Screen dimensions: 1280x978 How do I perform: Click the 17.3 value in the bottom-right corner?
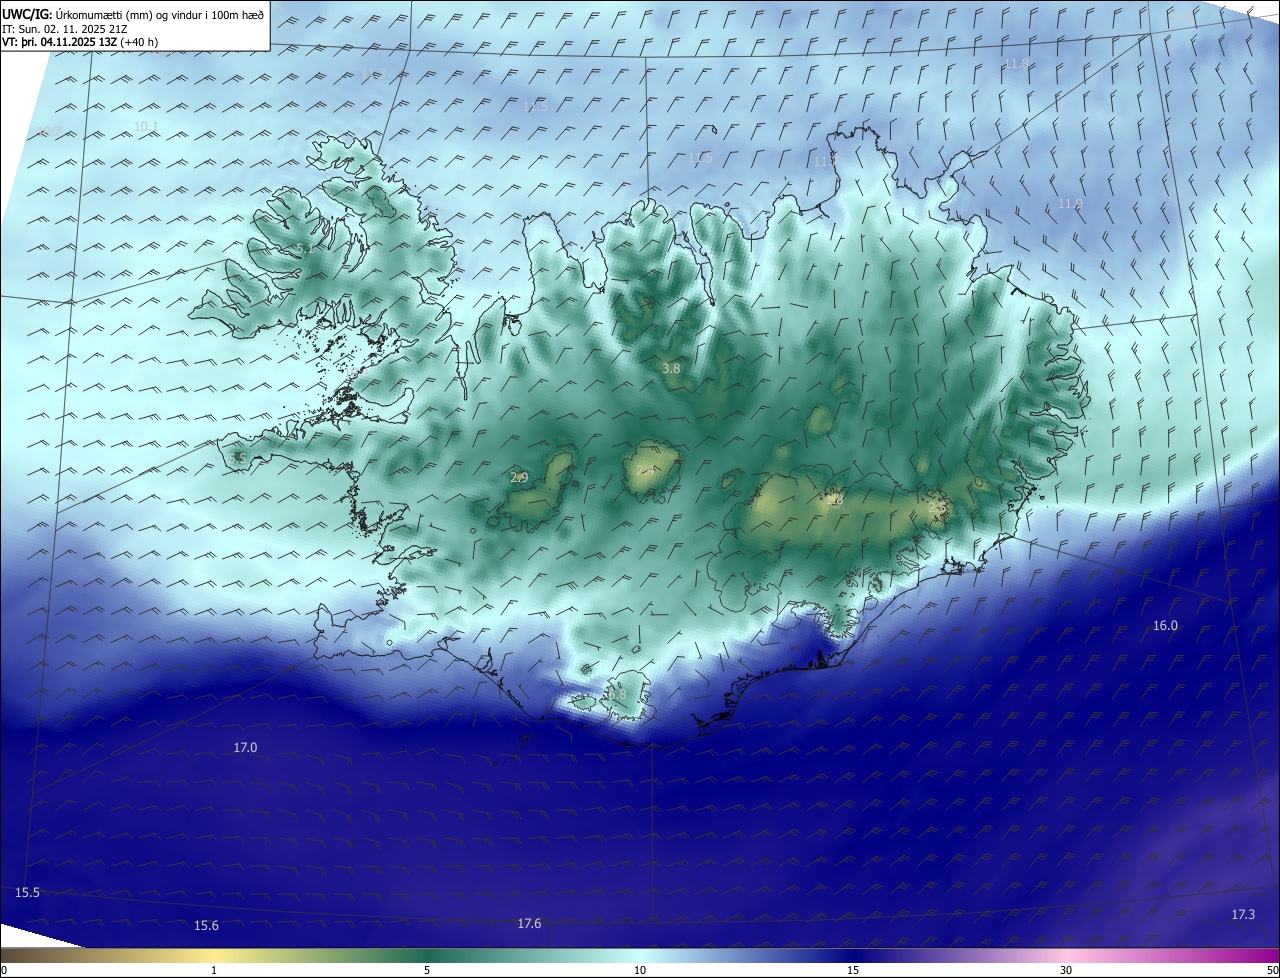(1242, 914)
